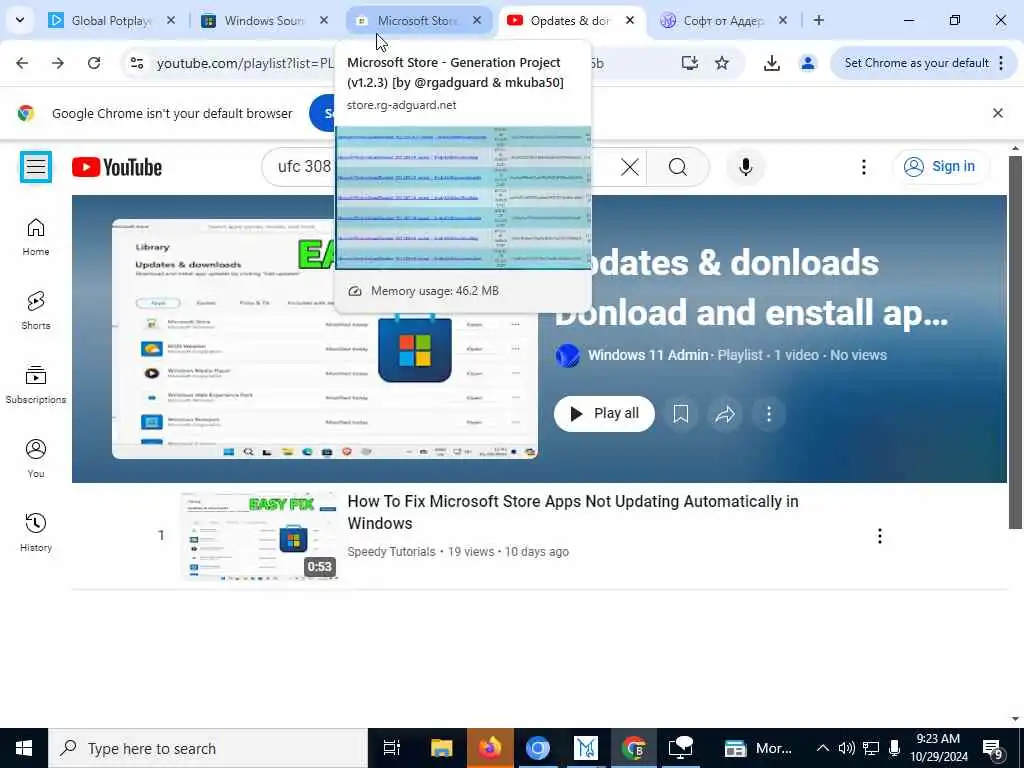
Task: Open the notification center
Action: tap(993, 748)
